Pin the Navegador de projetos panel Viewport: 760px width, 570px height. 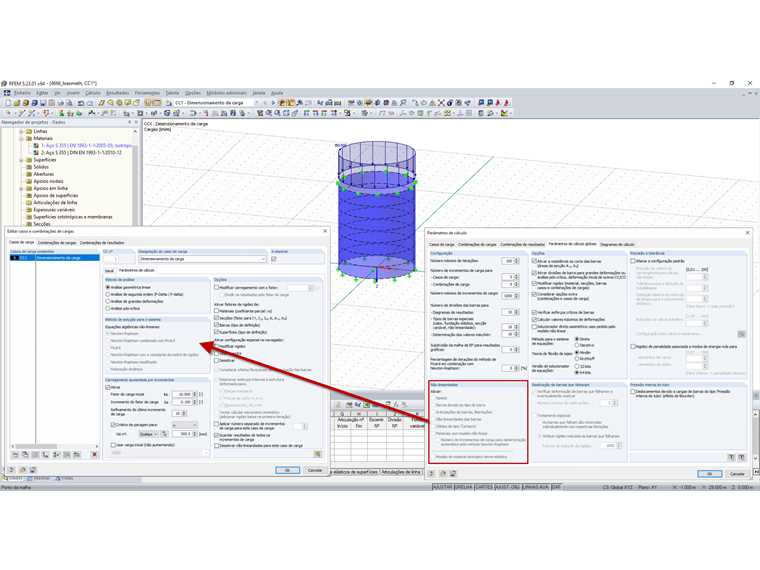[129, 122]
